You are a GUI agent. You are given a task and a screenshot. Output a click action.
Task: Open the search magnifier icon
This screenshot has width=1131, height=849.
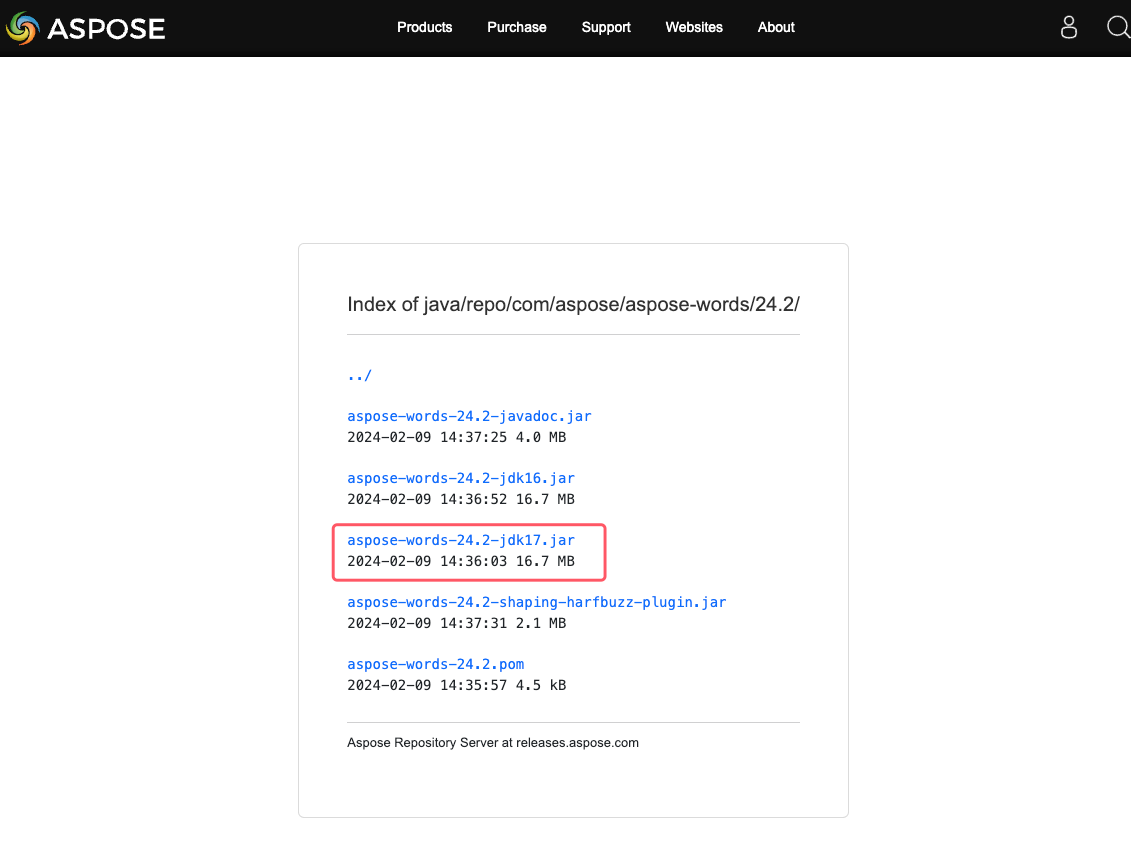tap(1118, 27)
